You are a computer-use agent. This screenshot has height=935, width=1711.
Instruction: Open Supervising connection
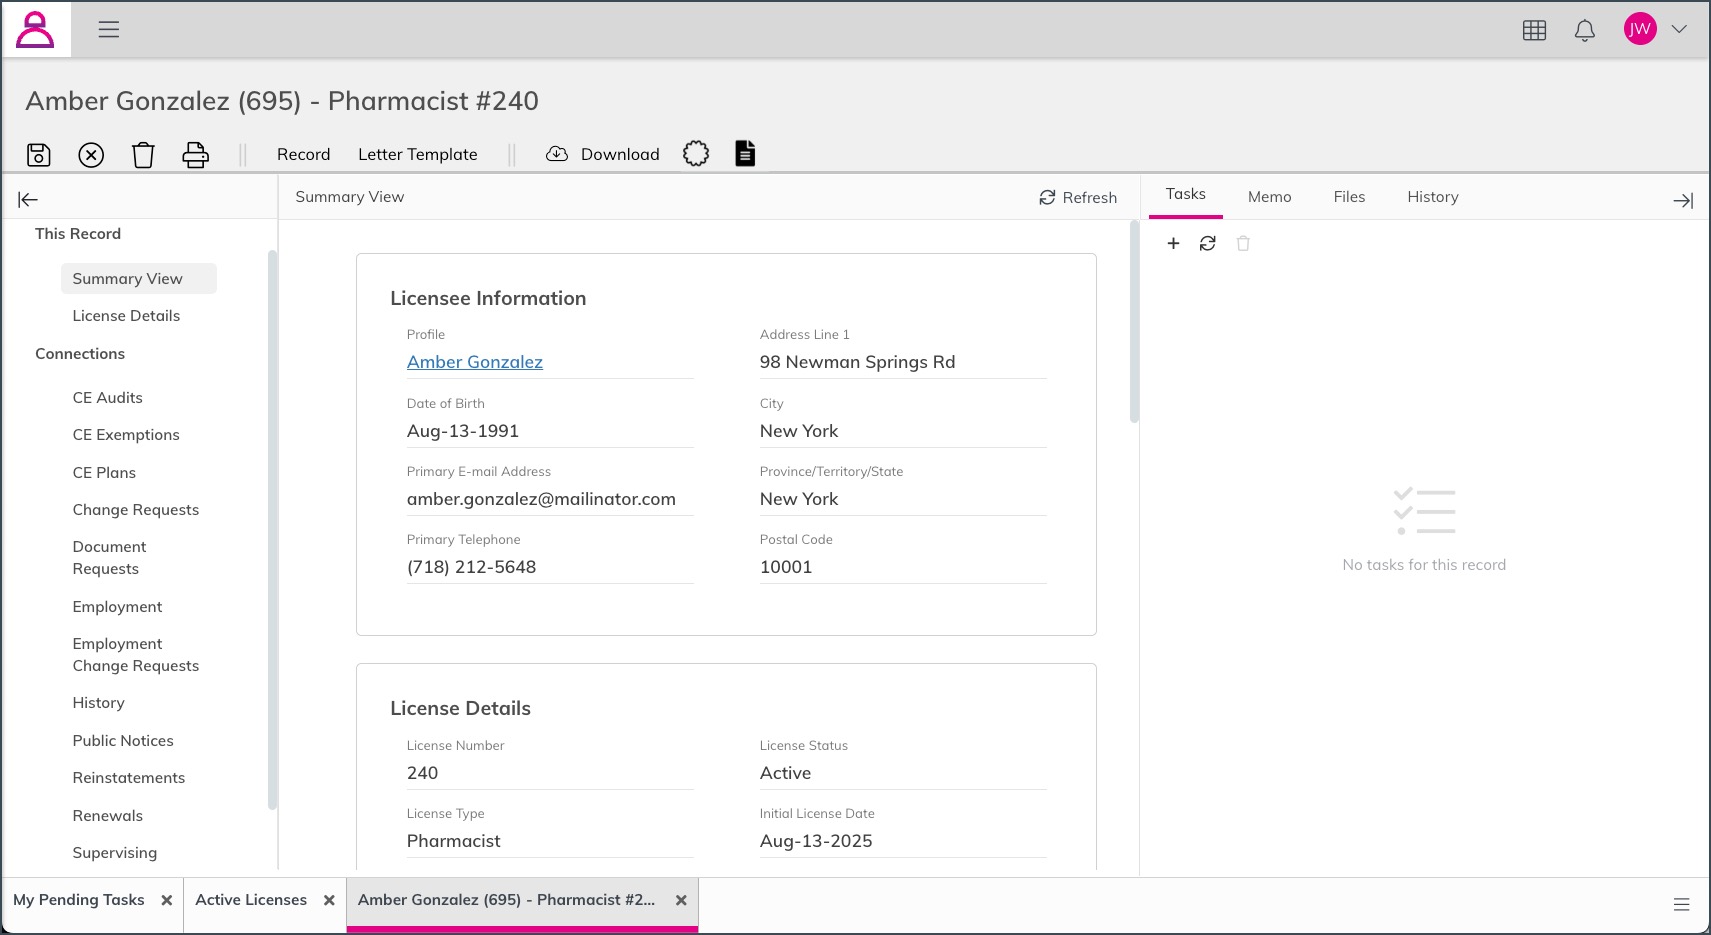click(114, 852)
